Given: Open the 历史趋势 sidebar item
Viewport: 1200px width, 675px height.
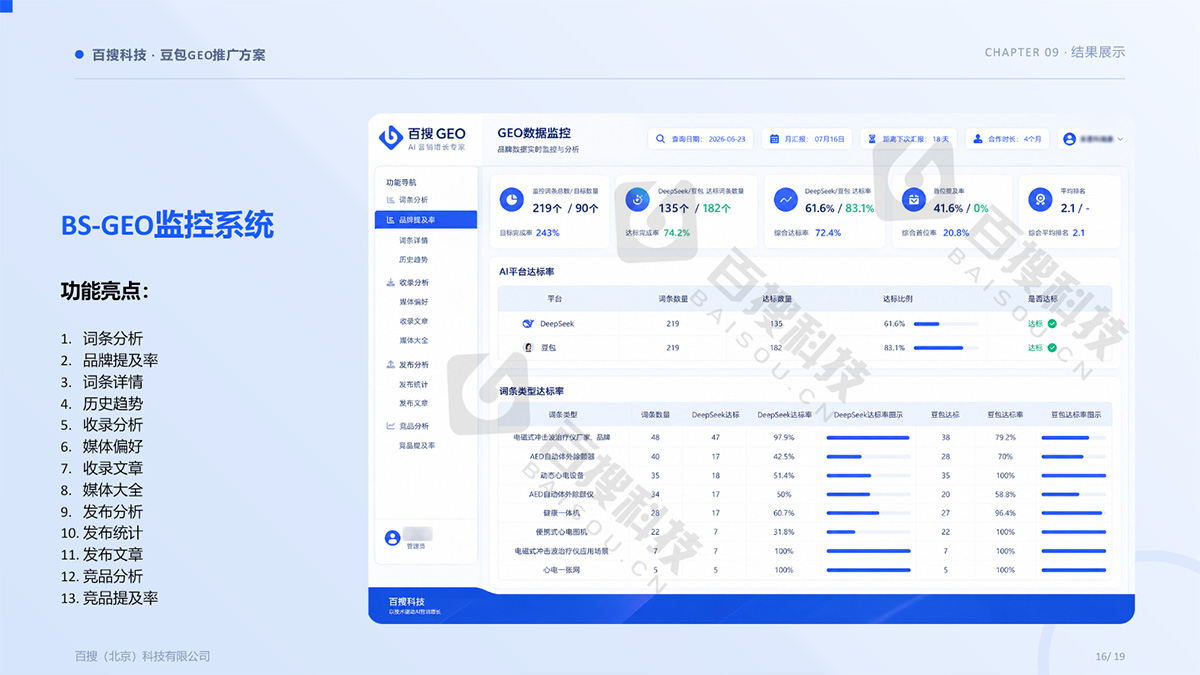Looking at the screenshot, I should pos(413,260).
